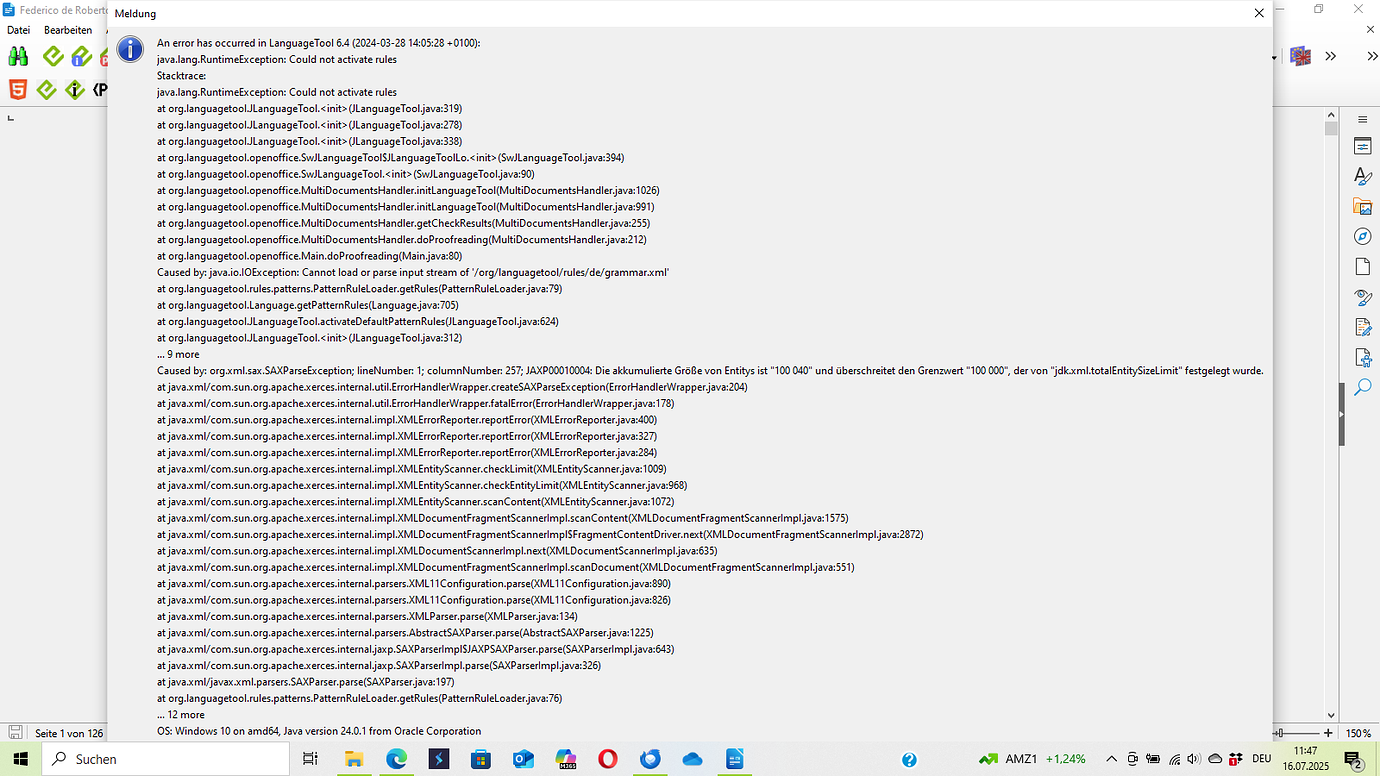
Task: Open the Accessibility Check sidebar deck
Action: (1362, 358)
